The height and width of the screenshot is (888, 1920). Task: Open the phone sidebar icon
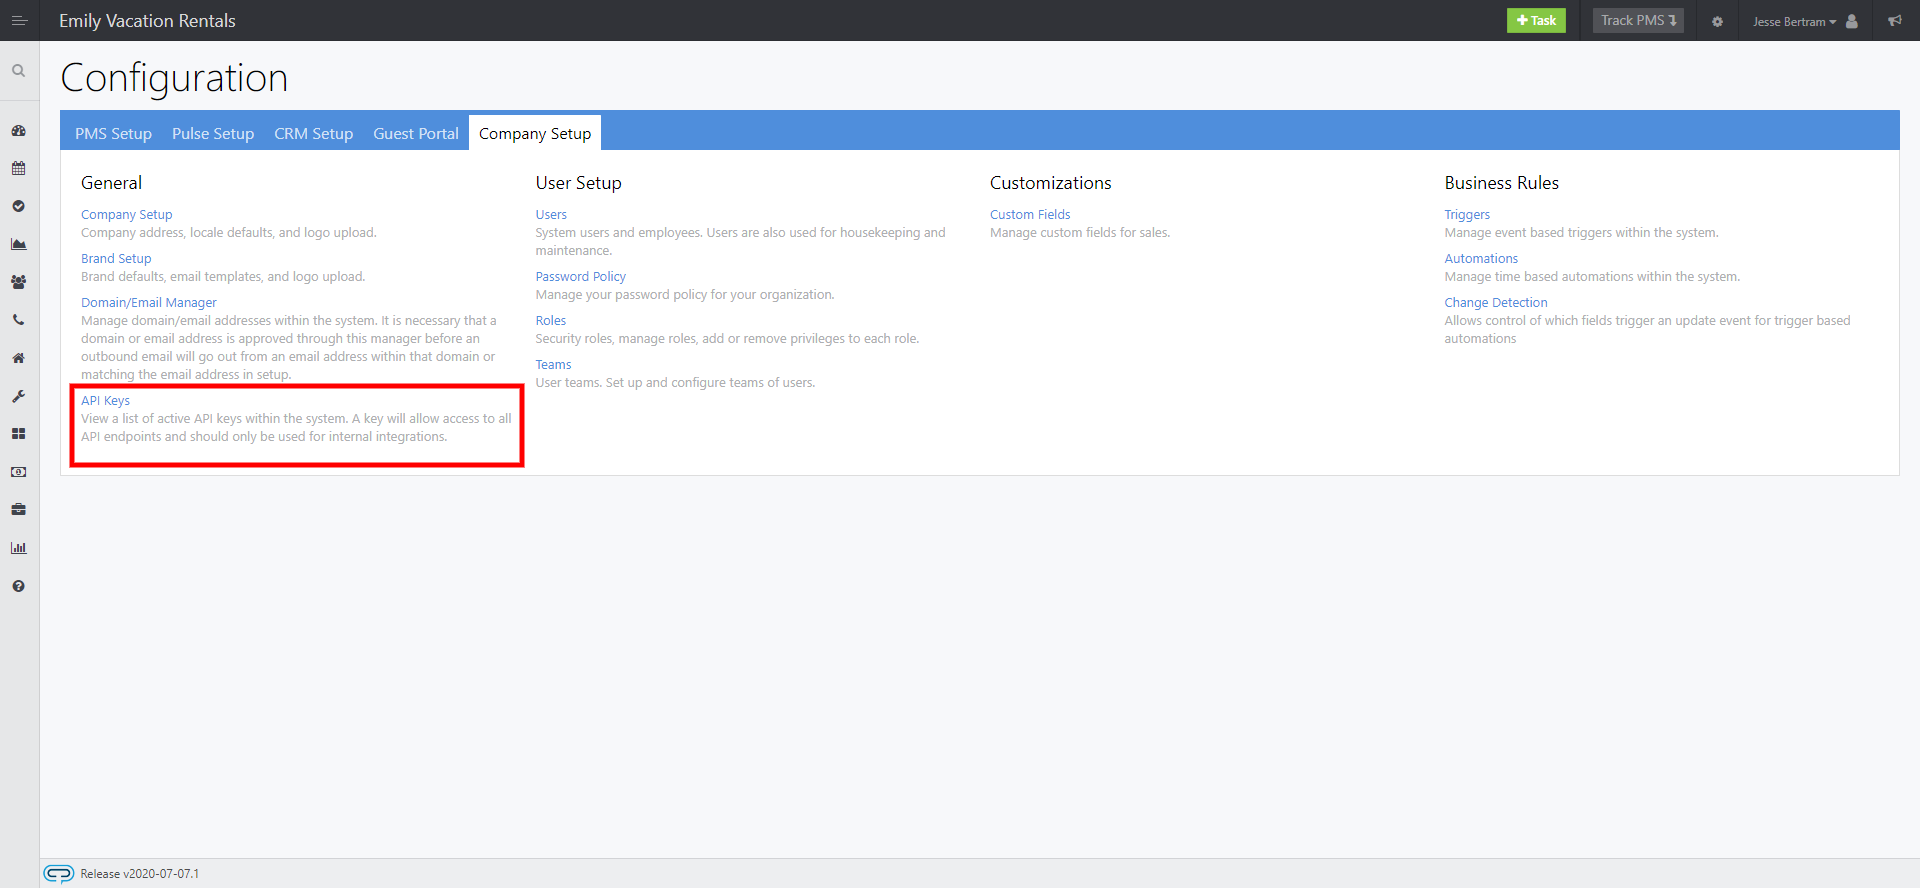tap(18, 320)
